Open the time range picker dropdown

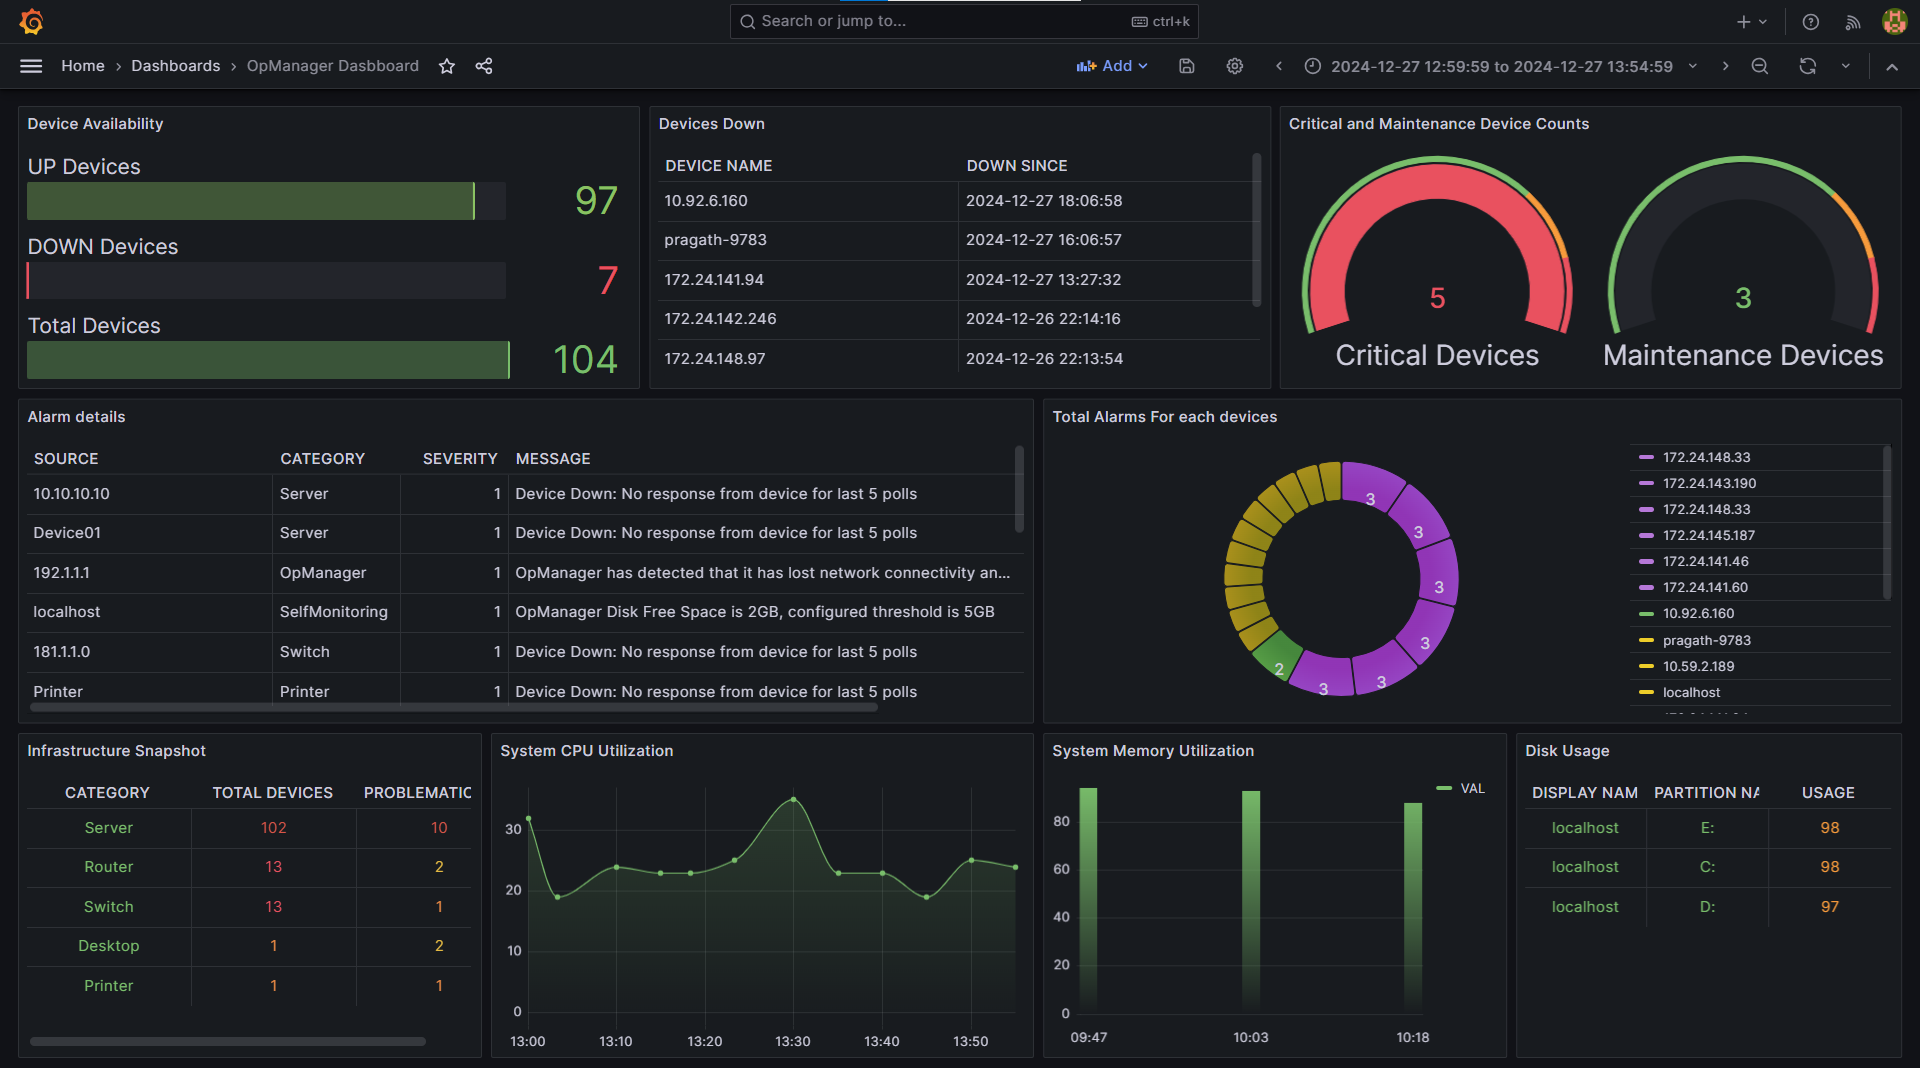(x=1500, y=66)
